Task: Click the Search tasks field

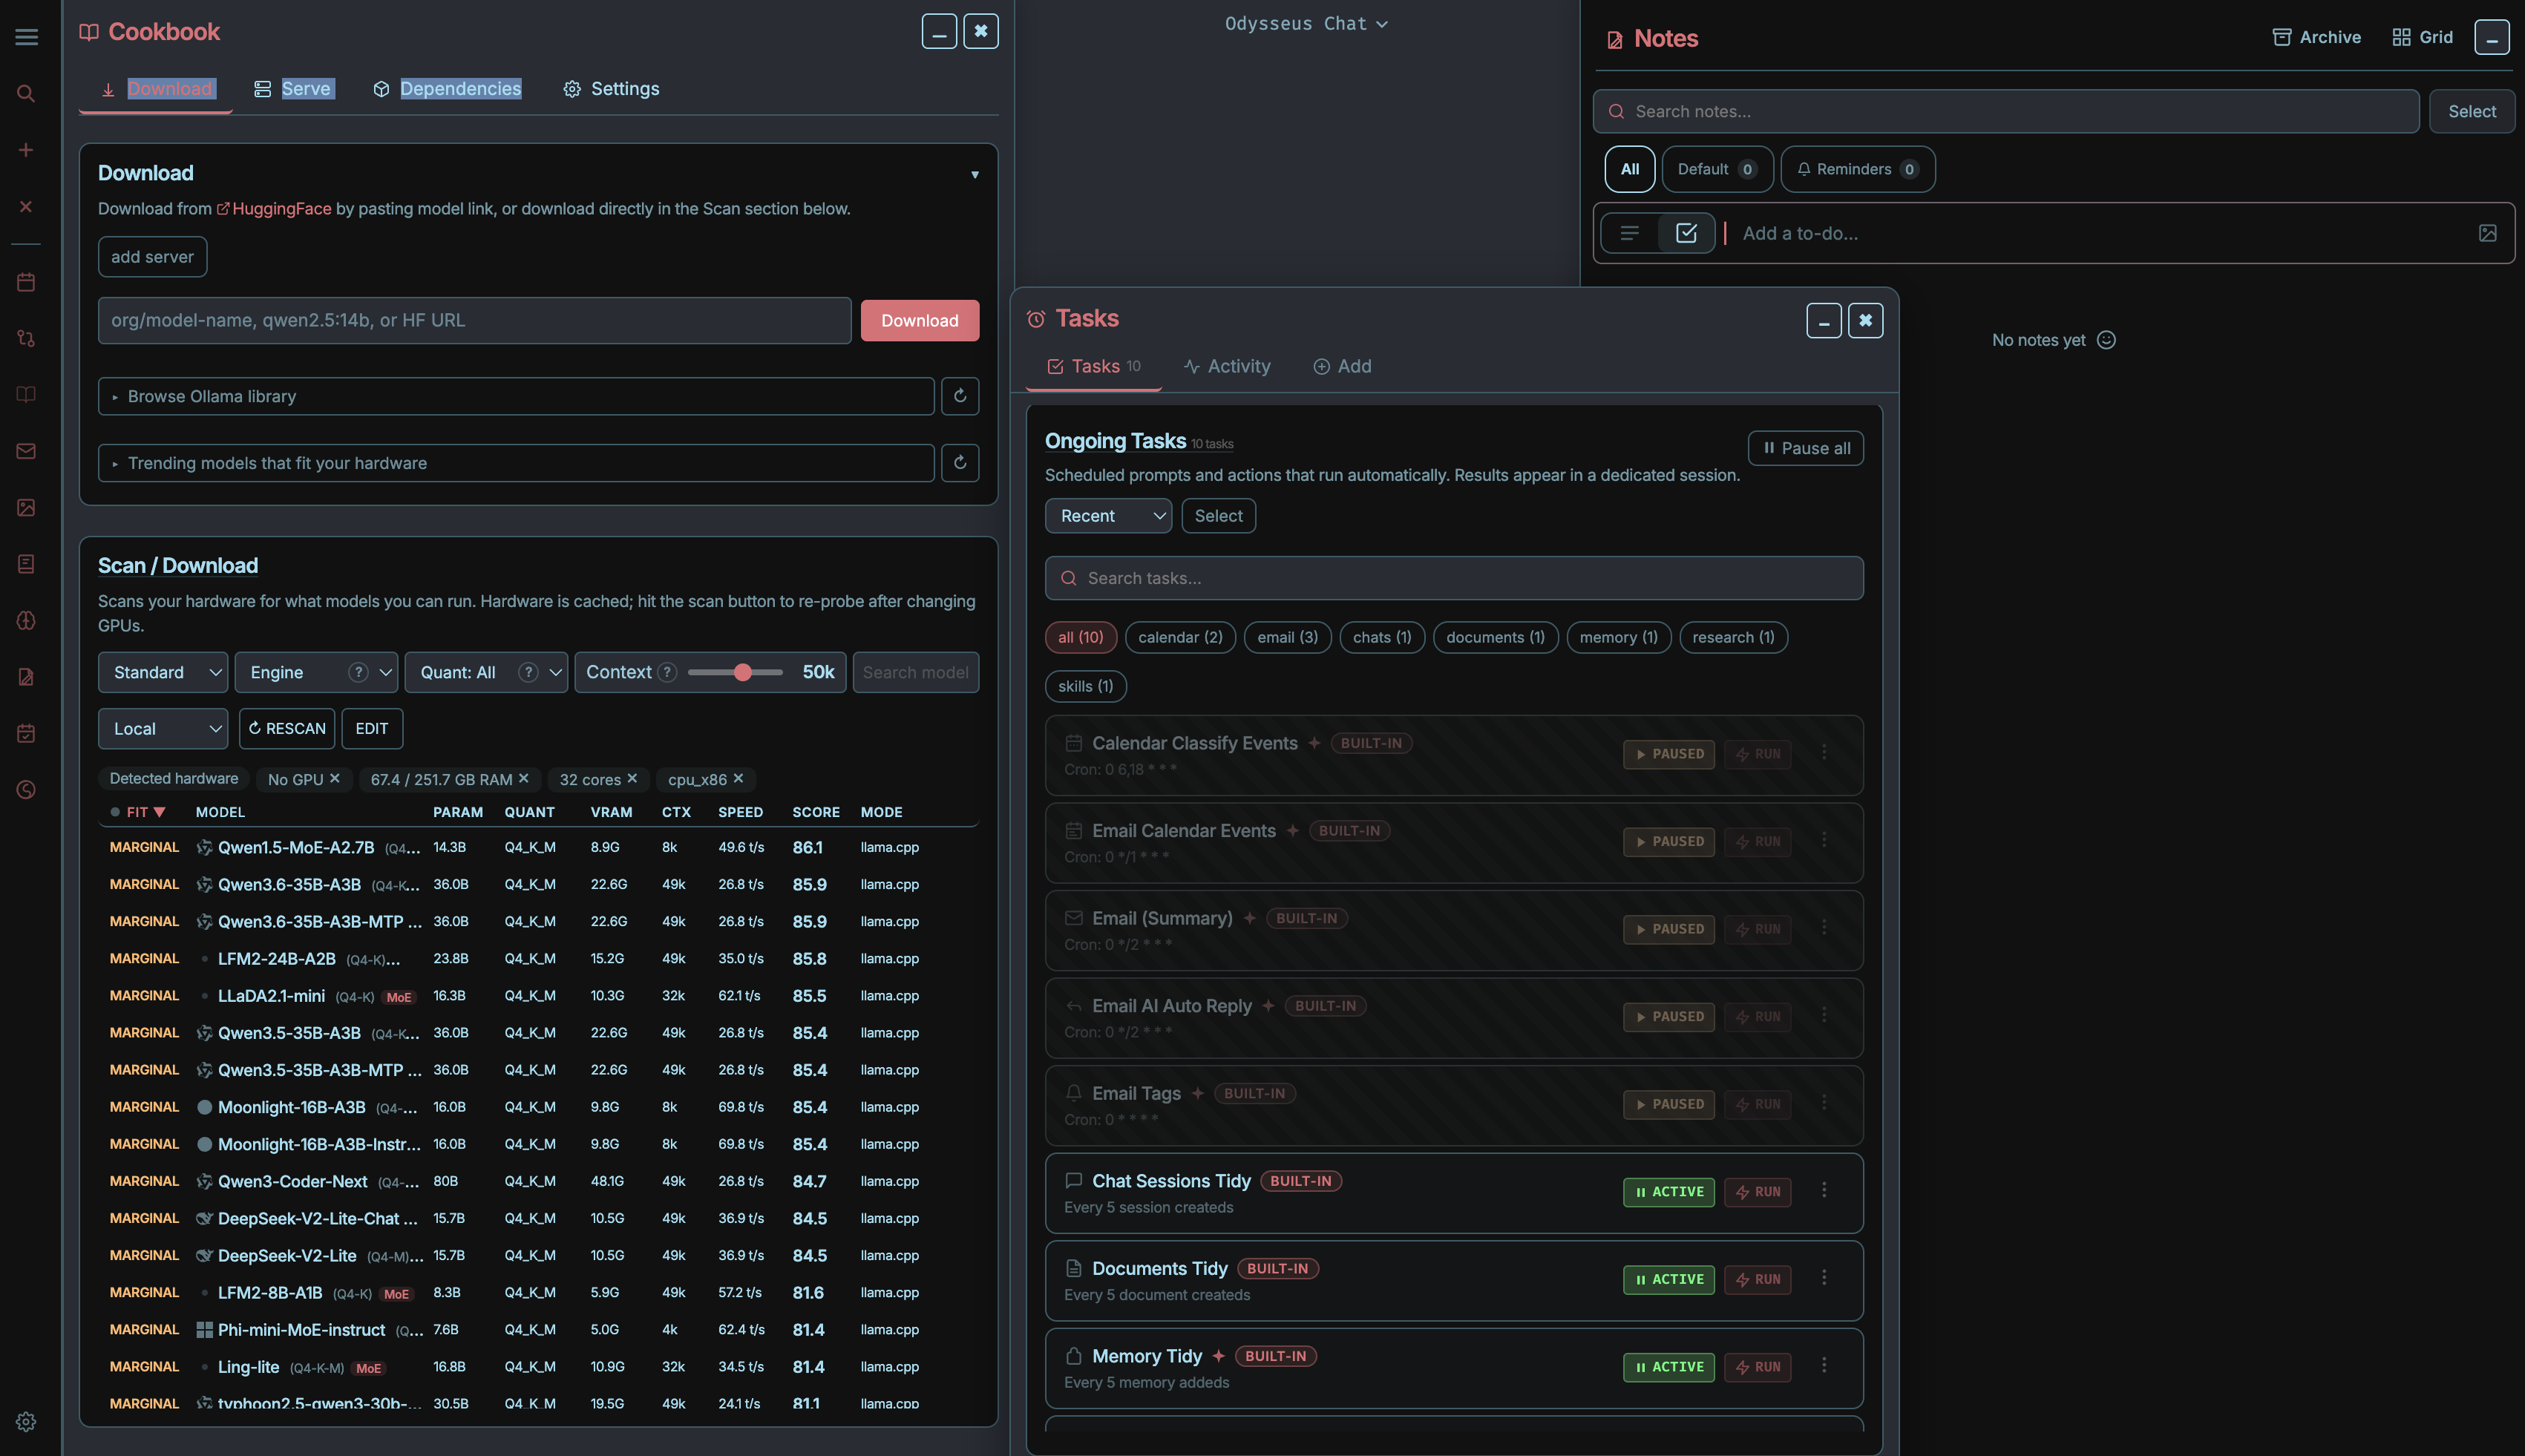Action: [1453, 578]
